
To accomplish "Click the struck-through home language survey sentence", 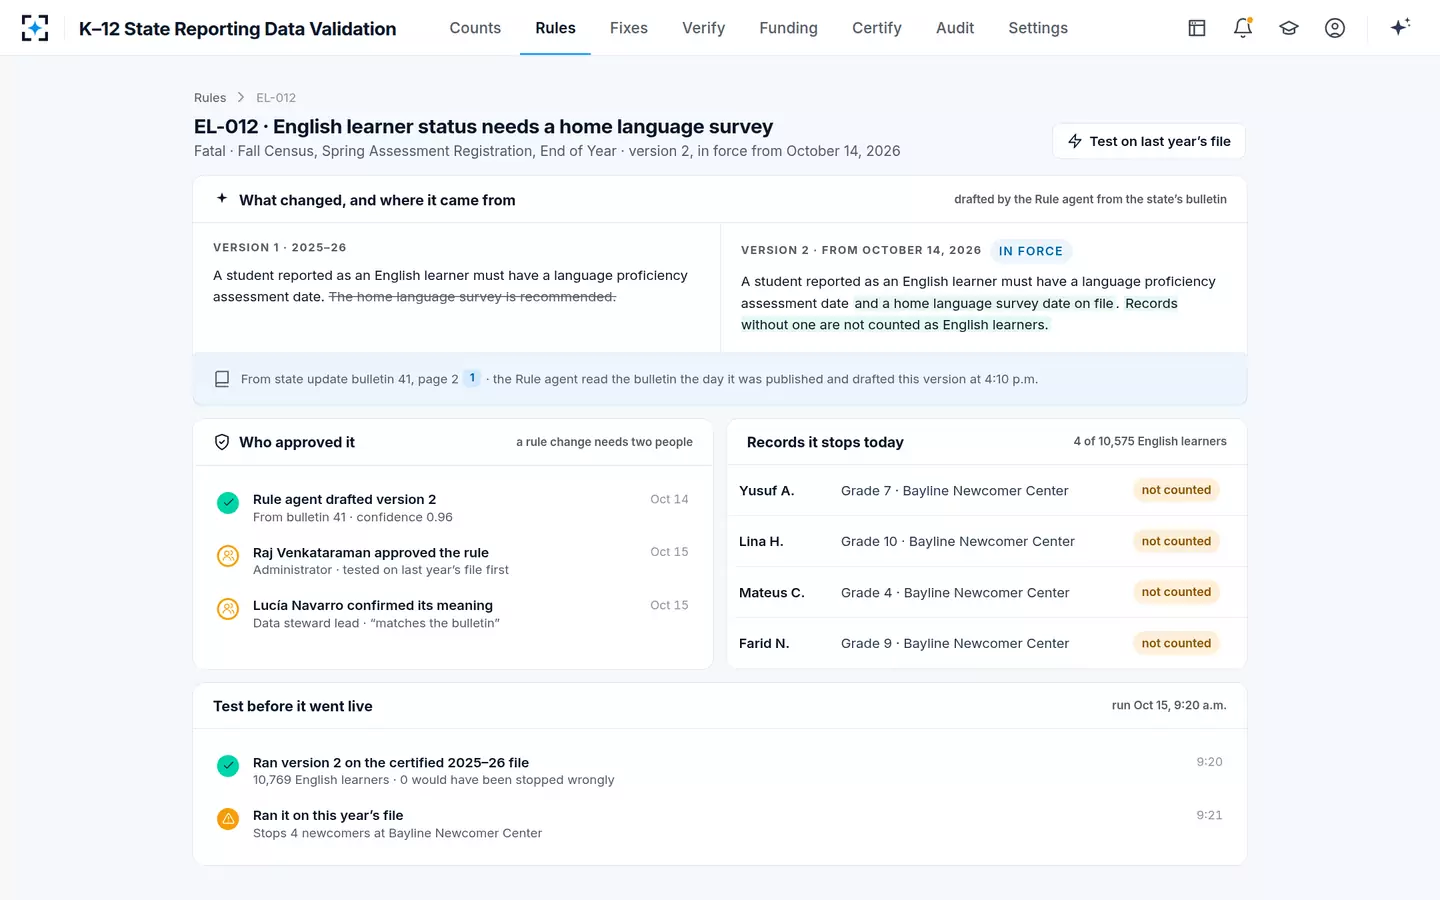I will click(x=472, y=297).
